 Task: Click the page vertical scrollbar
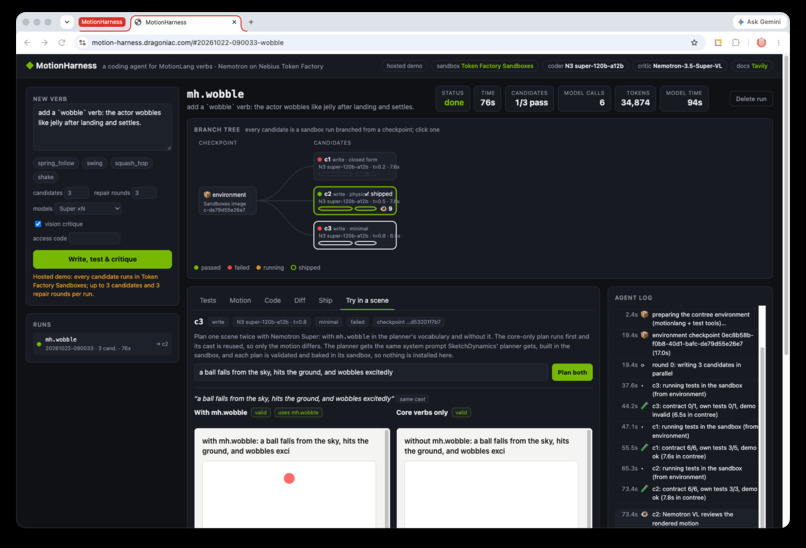click(x=786, y=206)
